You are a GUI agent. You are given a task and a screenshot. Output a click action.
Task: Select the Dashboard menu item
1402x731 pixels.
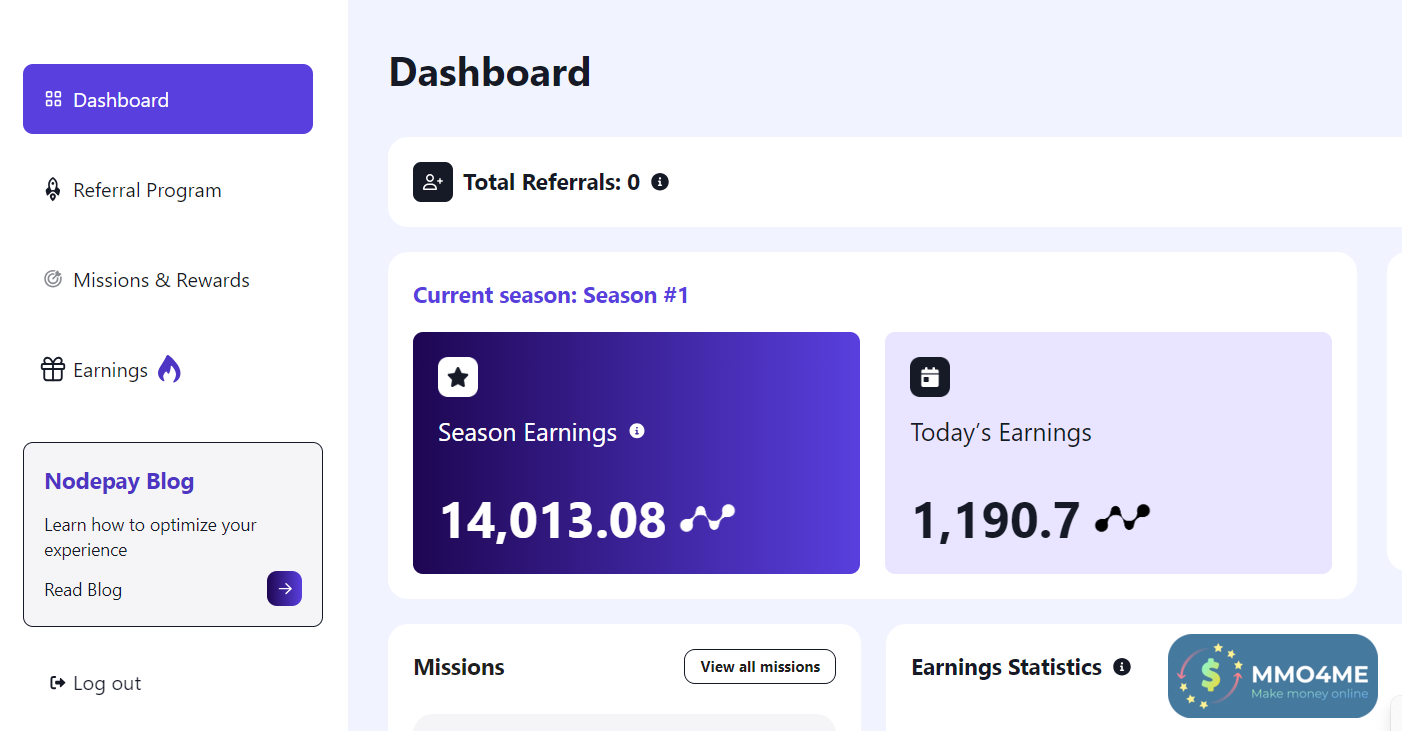[x=168, y=99]
